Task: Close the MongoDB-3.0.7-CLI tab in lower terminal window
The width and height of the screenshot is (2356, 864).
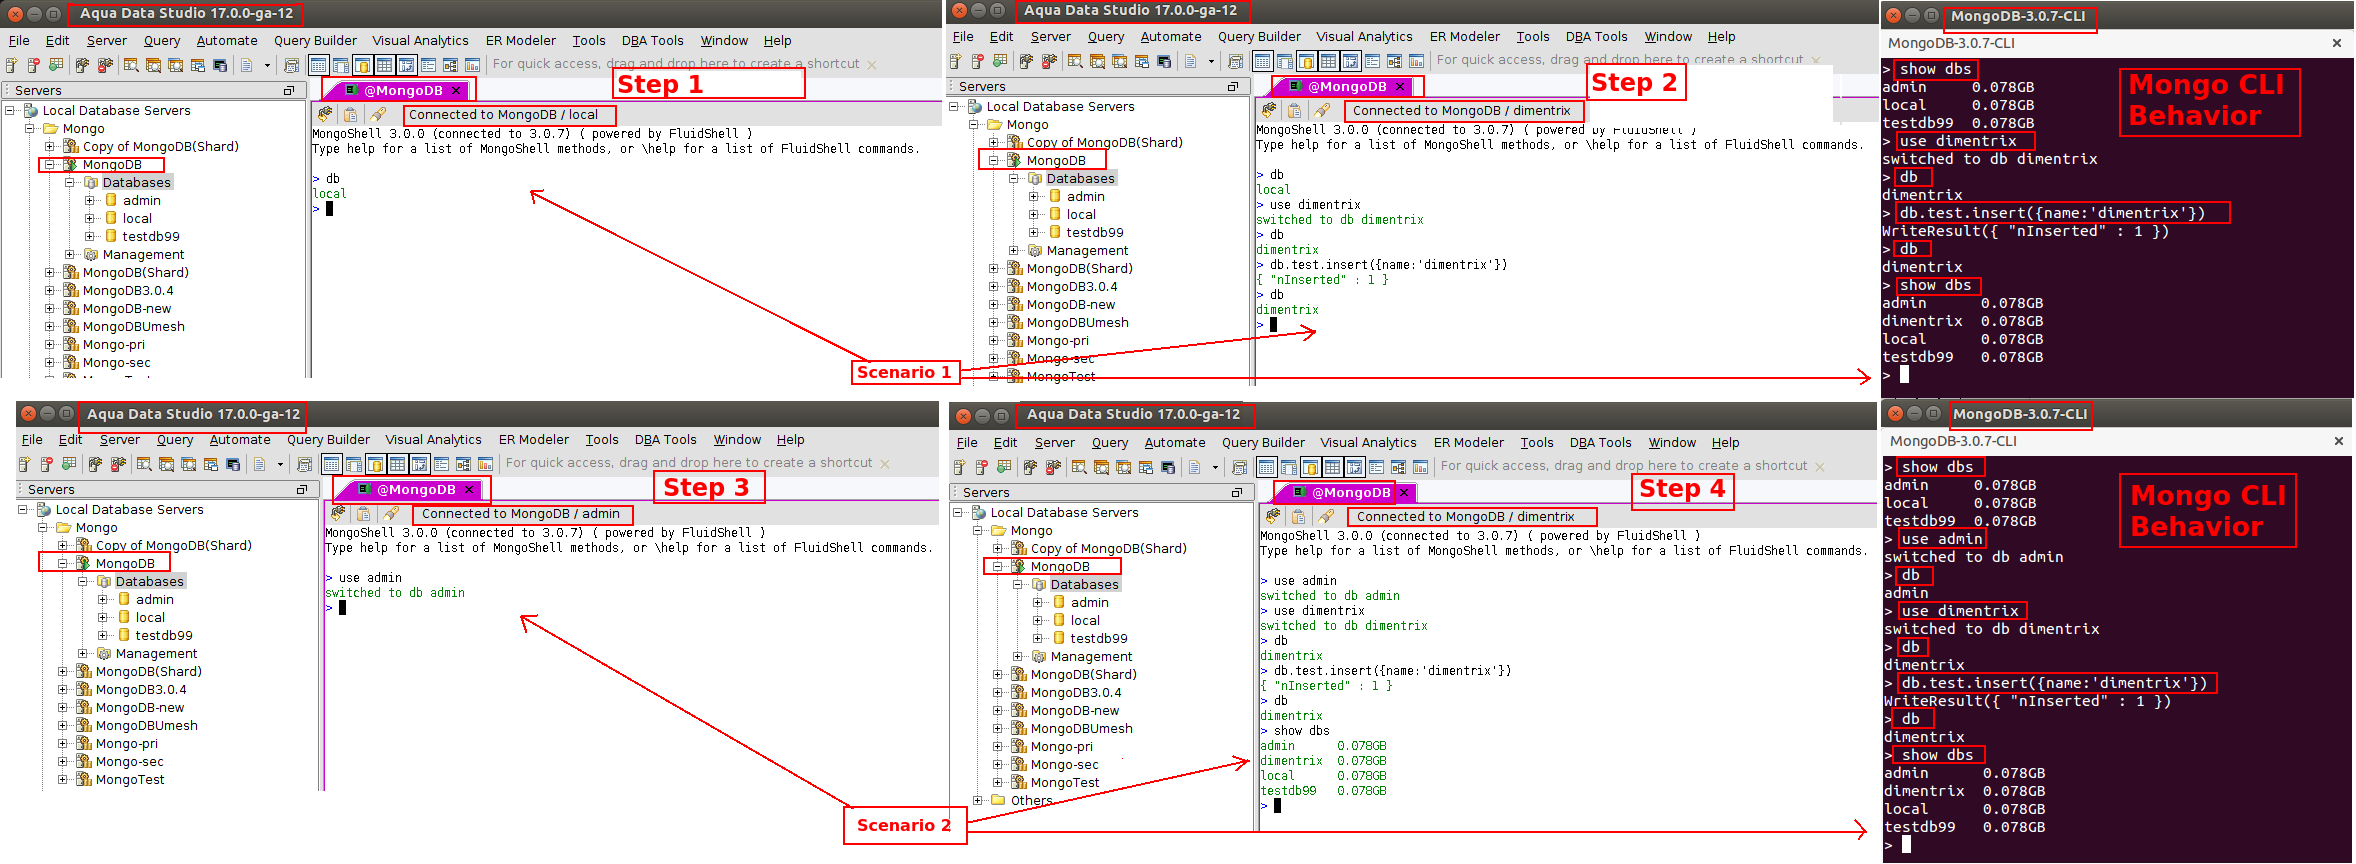Action: (x=2339, y=441)
